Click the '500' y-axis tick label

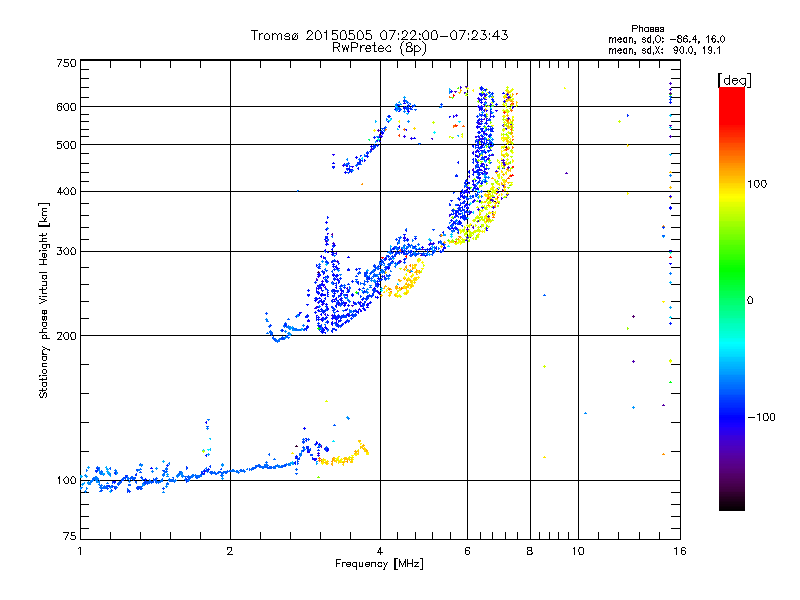coord(66,145)
